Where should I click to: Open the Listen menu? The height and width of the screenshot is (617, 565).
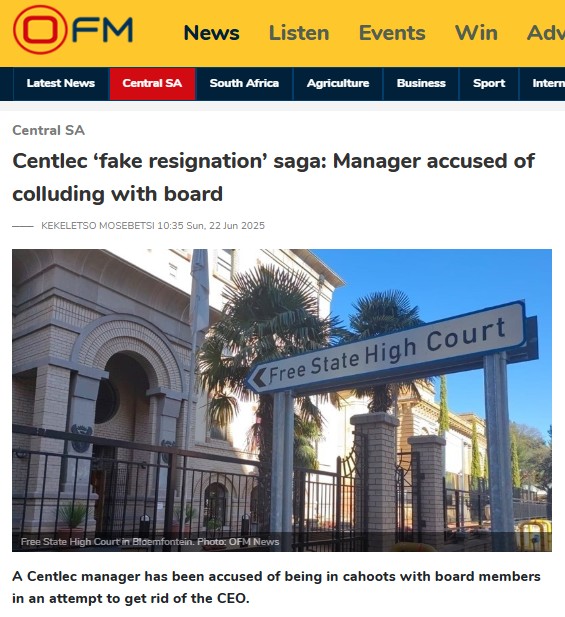click(299, 33)
